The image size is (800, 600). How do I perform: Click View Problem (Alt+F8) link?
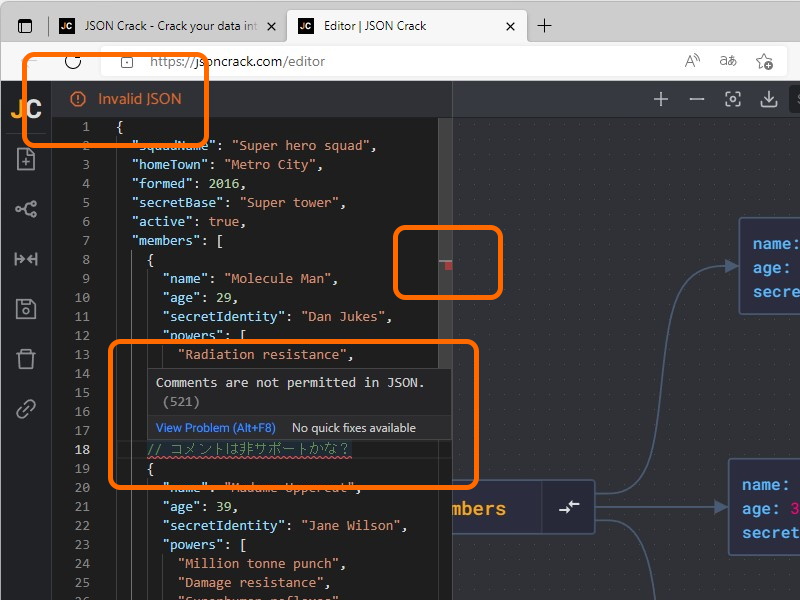click(x=215, y=428)
